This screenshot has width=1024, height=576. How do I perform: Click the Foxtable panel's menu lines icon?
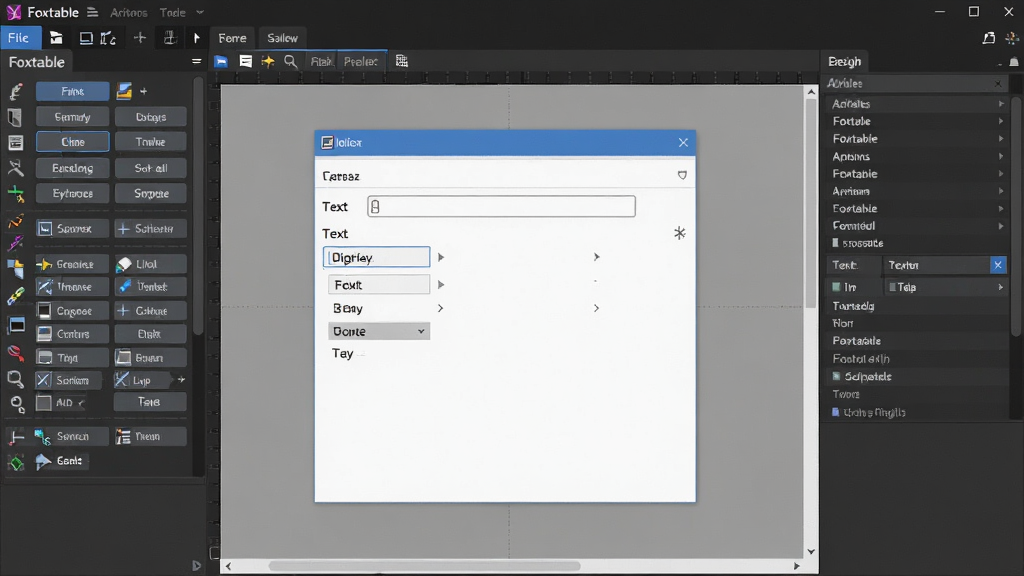[x=196, y=62]
